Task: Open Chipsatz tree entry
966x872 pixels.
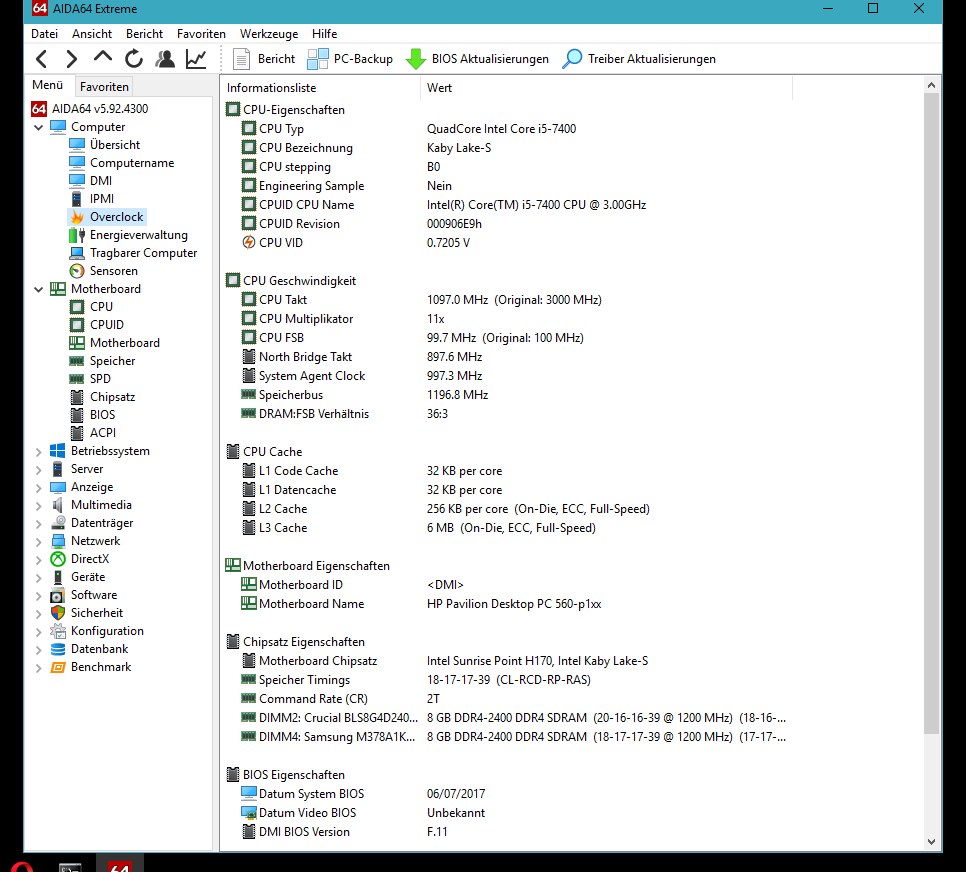Action: point(102,397)
